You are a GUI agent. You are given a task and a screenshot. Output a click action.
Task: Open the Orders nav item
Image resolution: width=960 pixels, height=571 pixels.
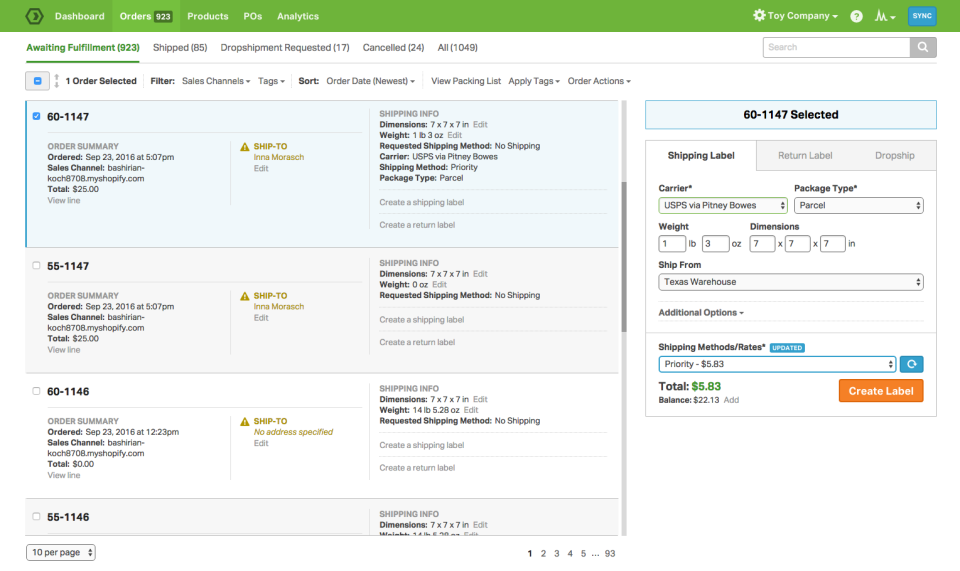point(146,16)
